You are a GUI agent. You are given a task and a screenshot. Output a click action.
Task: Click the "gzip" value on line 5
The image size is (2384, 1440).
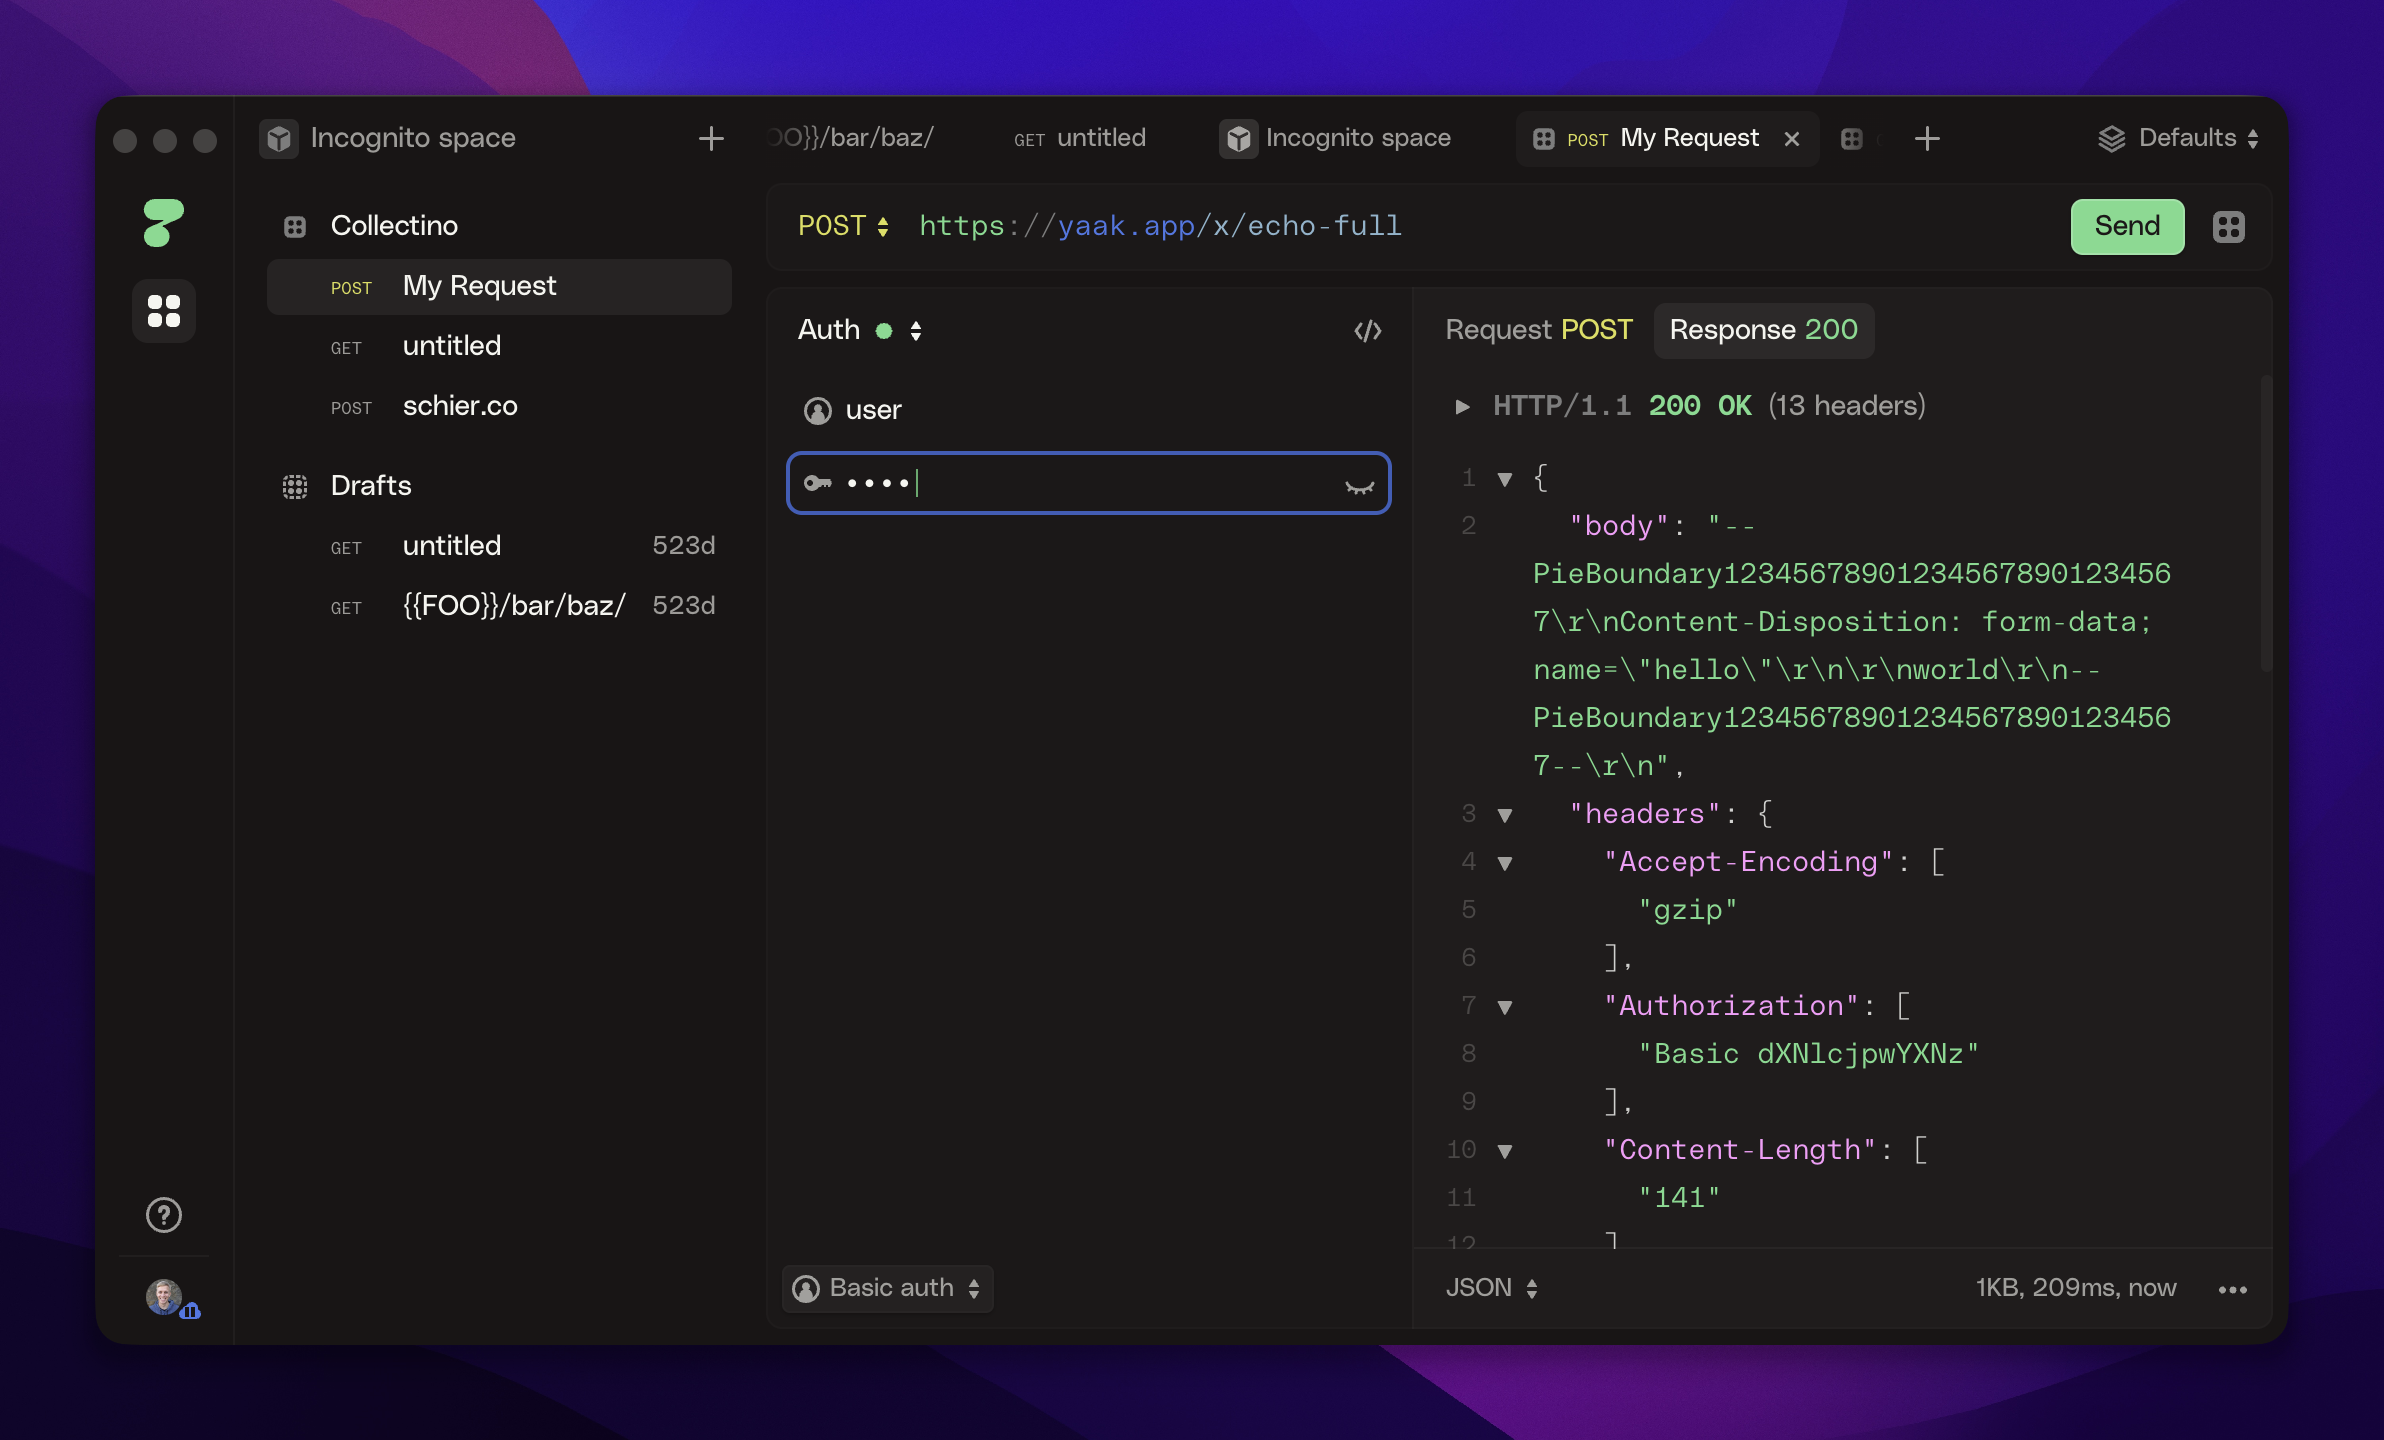coord(1688,911)
